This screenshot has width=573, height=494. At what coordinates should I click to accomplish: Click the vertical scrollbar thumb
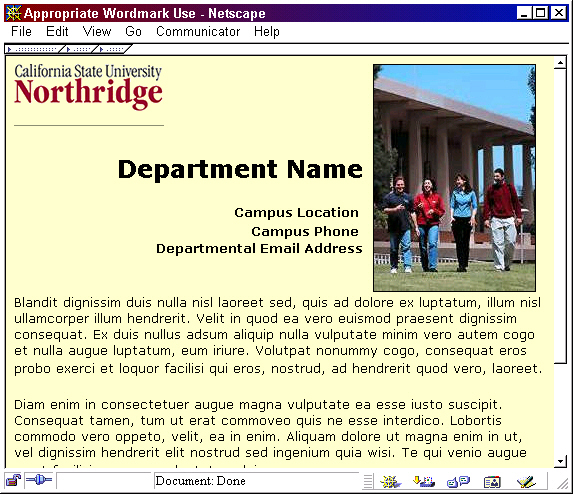(560, 216)
